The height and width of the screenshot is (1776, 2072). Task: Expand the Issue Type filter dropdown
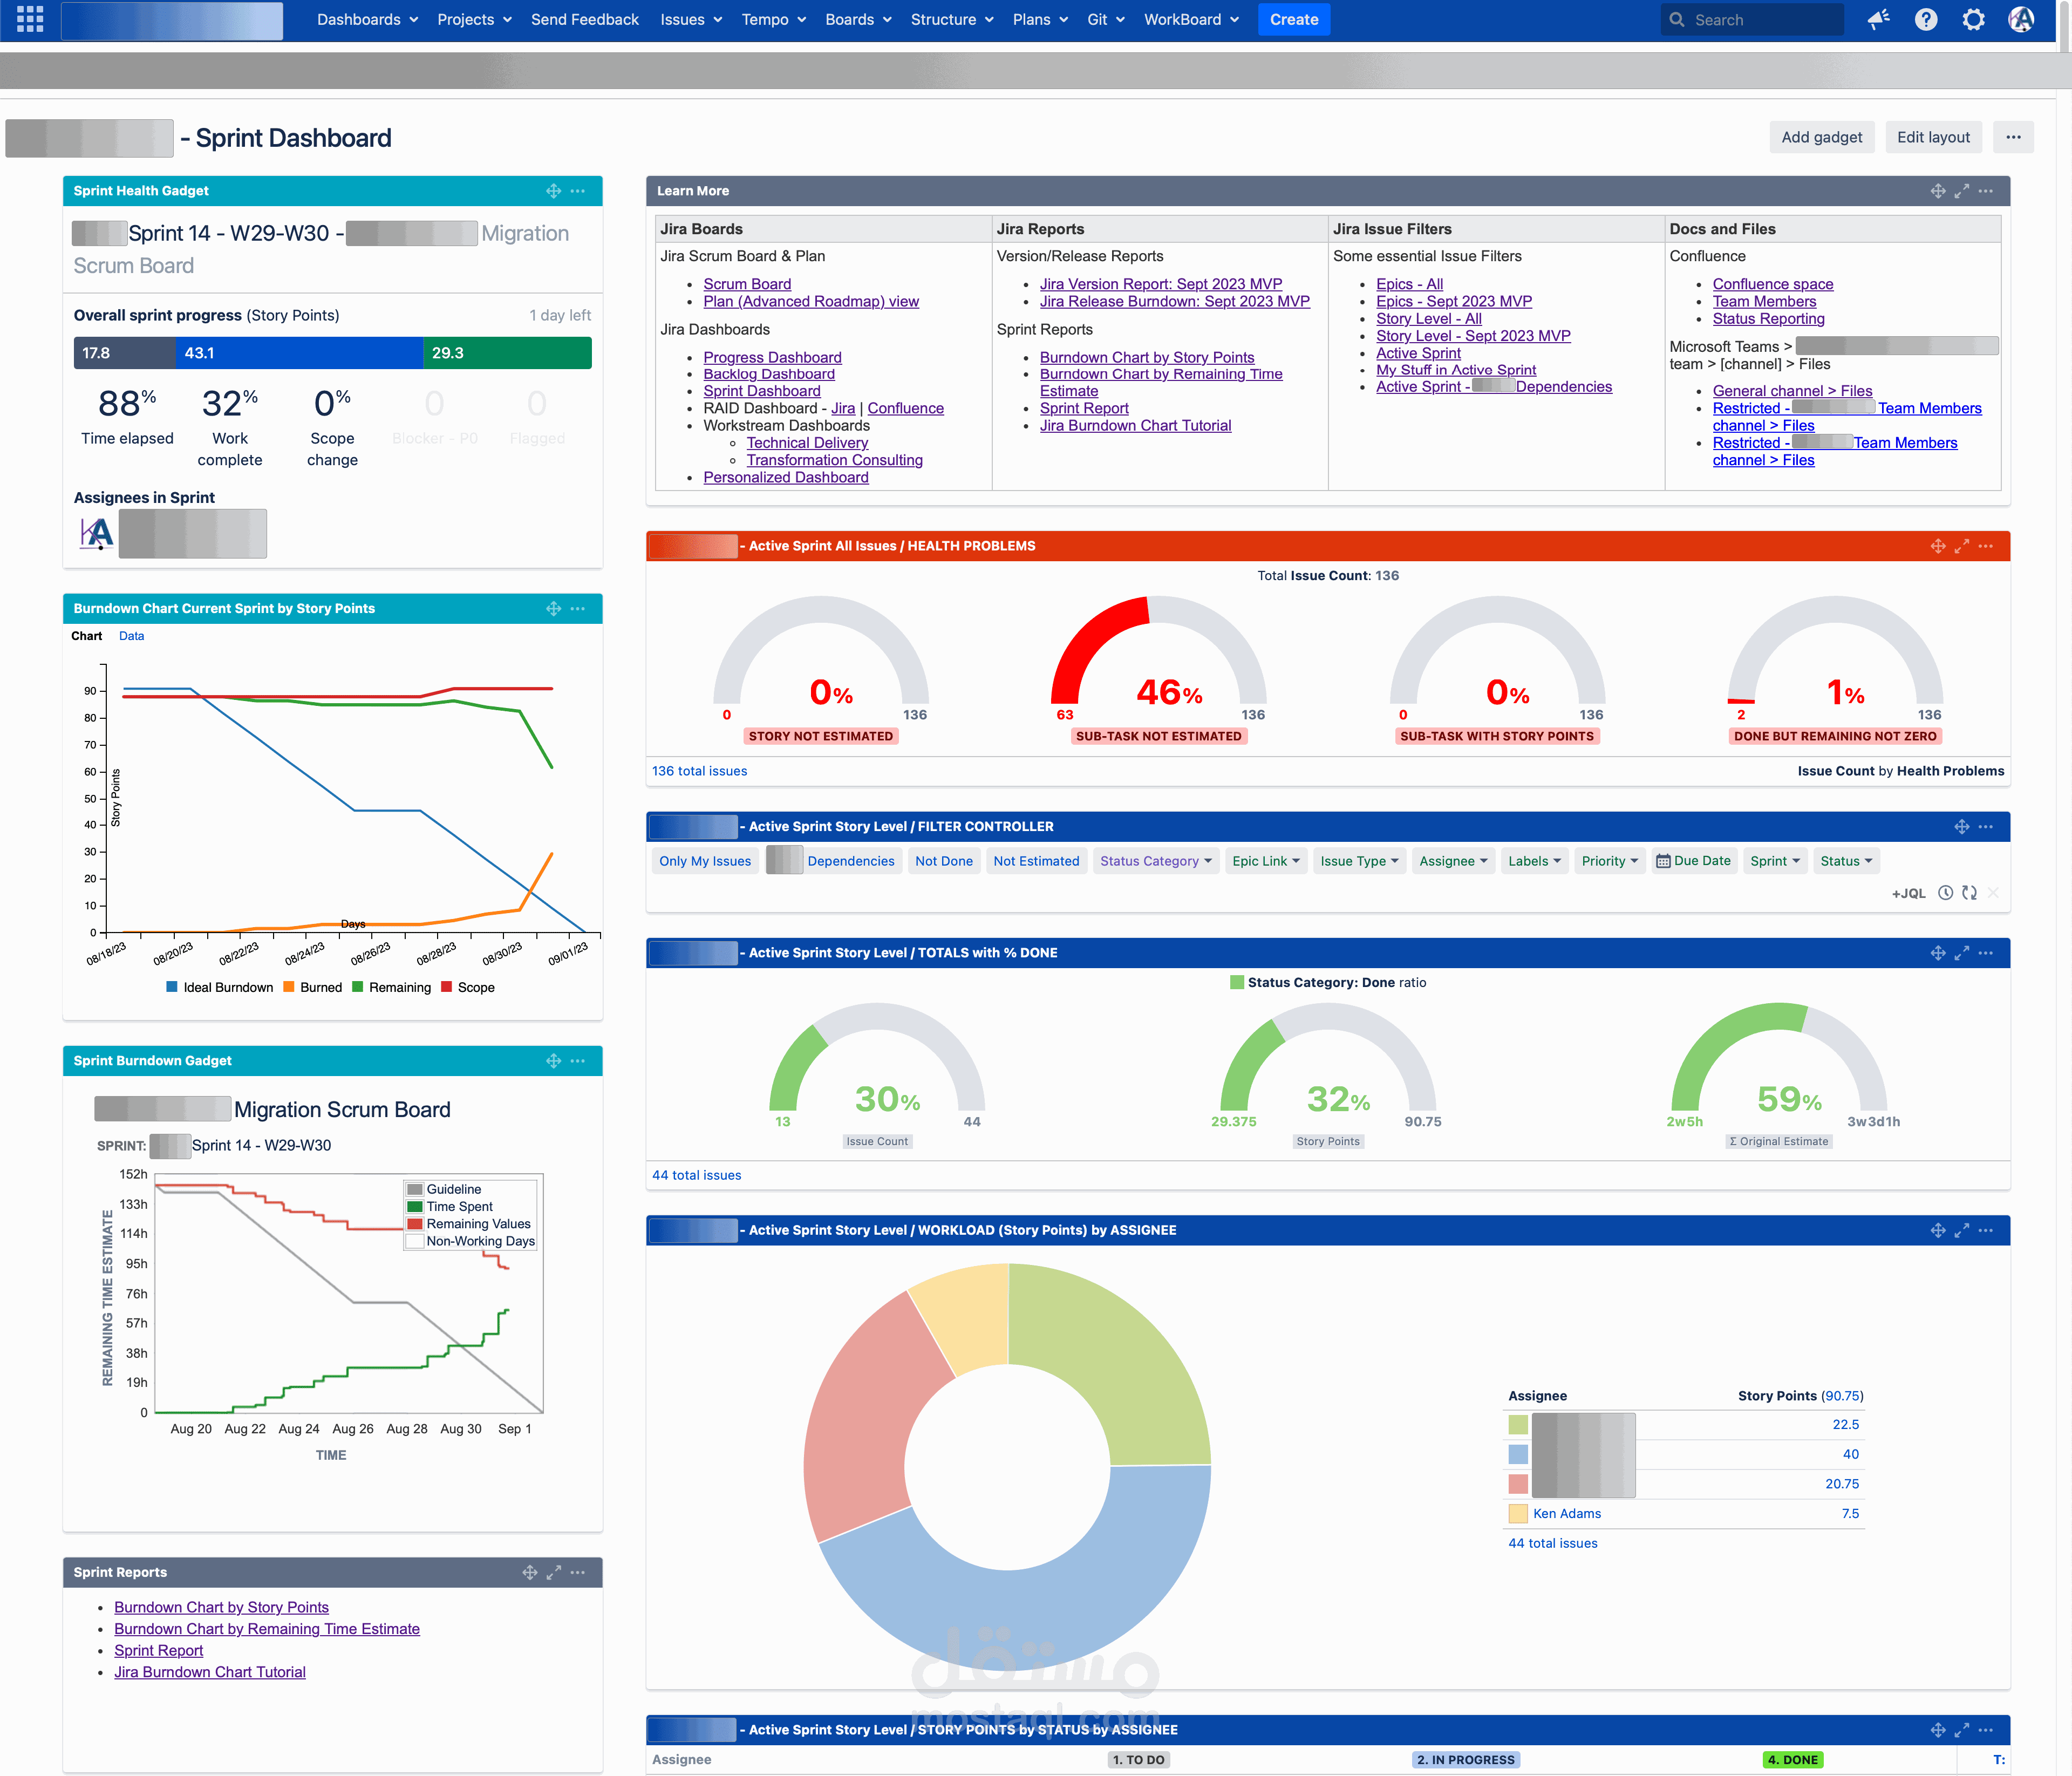[1359, 861]
